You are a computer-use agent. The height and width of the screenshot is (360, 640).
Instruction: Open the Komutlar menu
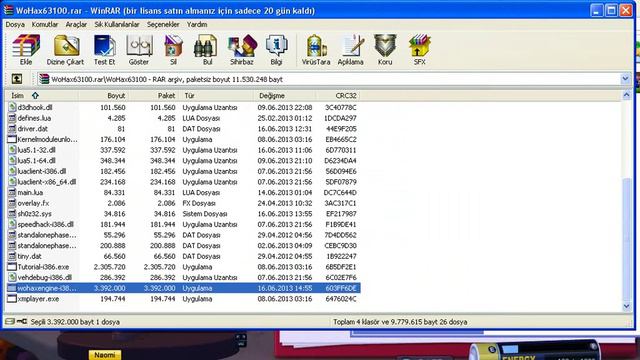(45, 24)
